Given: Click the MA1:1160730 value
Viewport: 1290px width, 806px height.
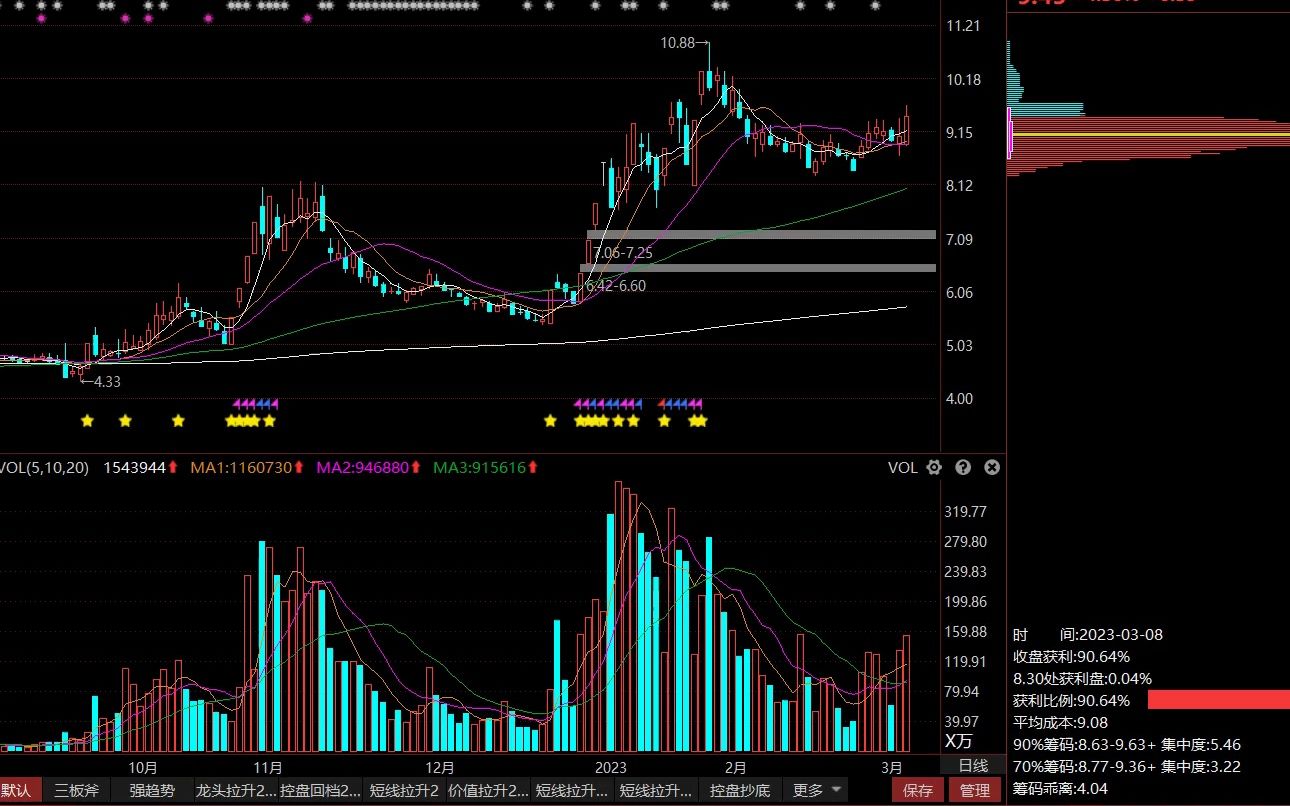Looking at the screenshot, I should tap(241, 467).
